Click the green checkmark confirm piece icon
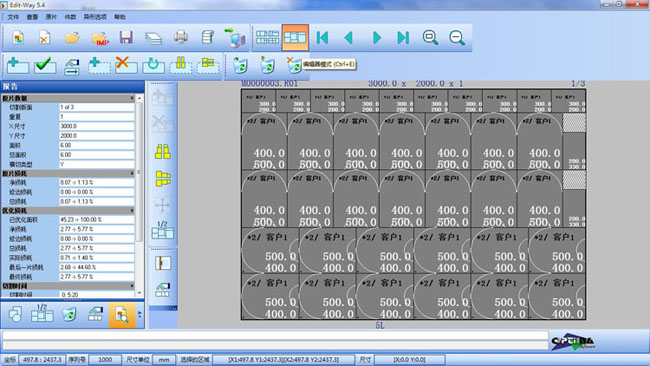The height and width of the screenshot is (366, 650). point(45,65)
